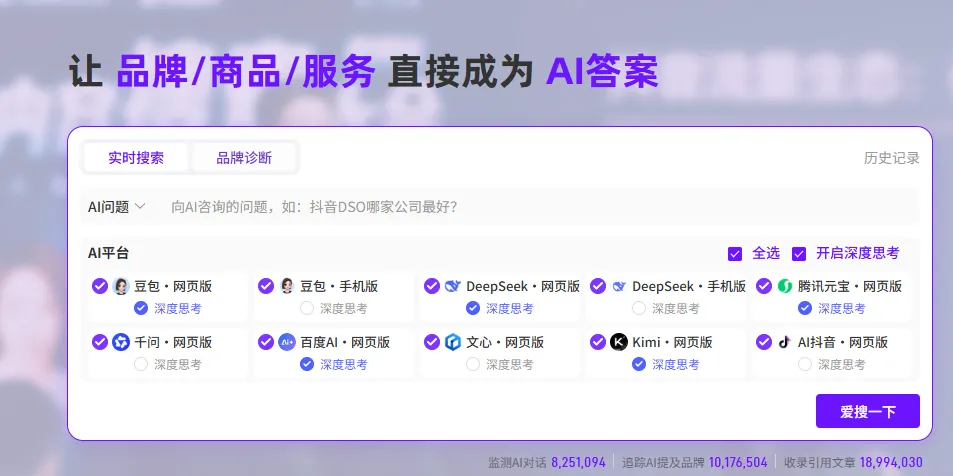This screenshot has width=953, height=476.
Task: Uncheck the 腾讯元宝·网页版 platform checkmark
Action: pyautogui.click(x=764, y=286)
